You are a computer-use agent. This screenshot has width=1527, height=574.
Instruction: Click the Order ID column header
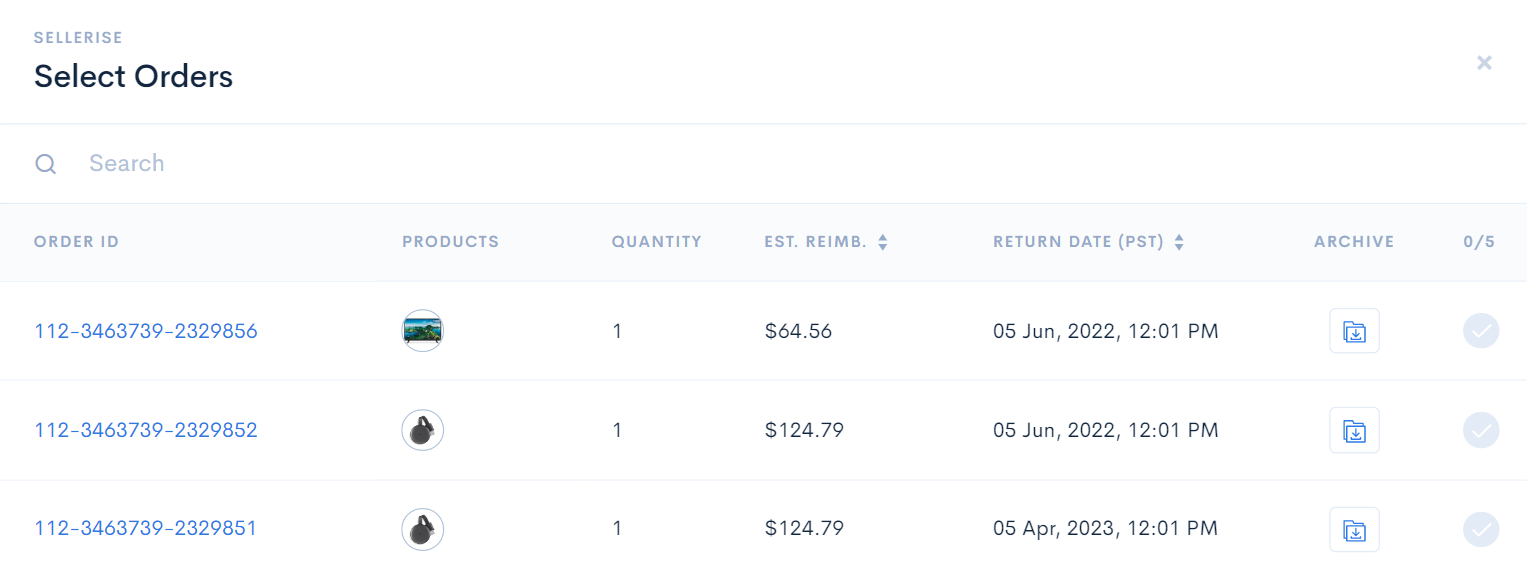click(x=76, y=242)
